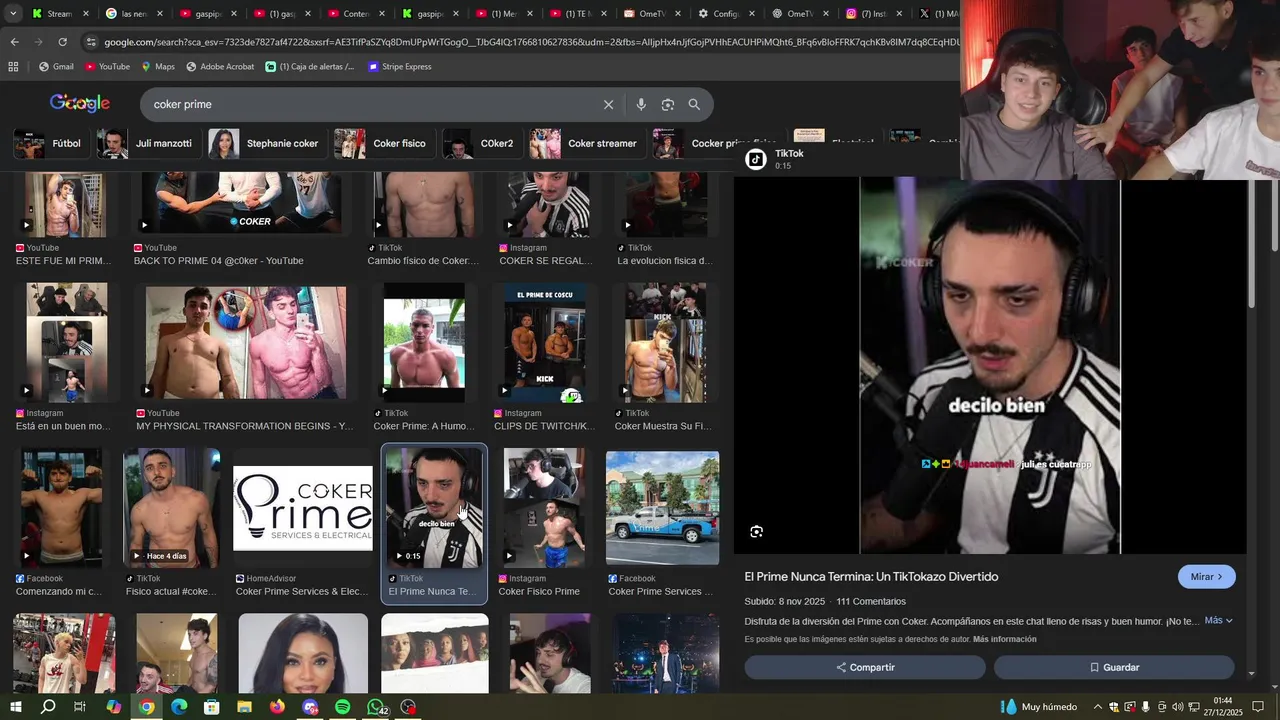Screen dimensions: 1280x720
Task: Open Google Lens image search icon
Action: point(668,104)
